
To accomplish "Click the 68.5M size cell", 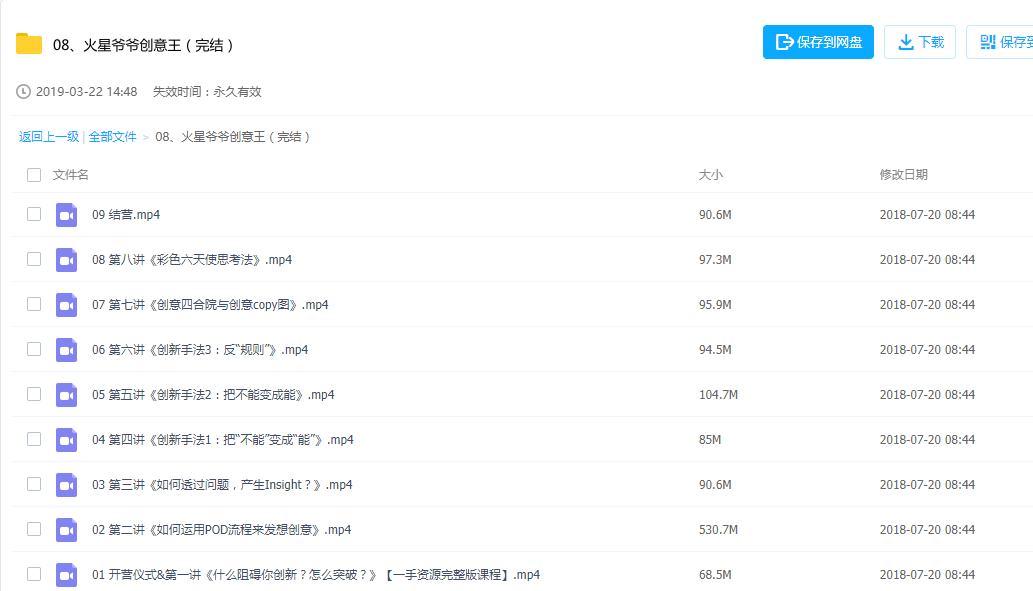I will pyautogui.click(x=715, y=575).
